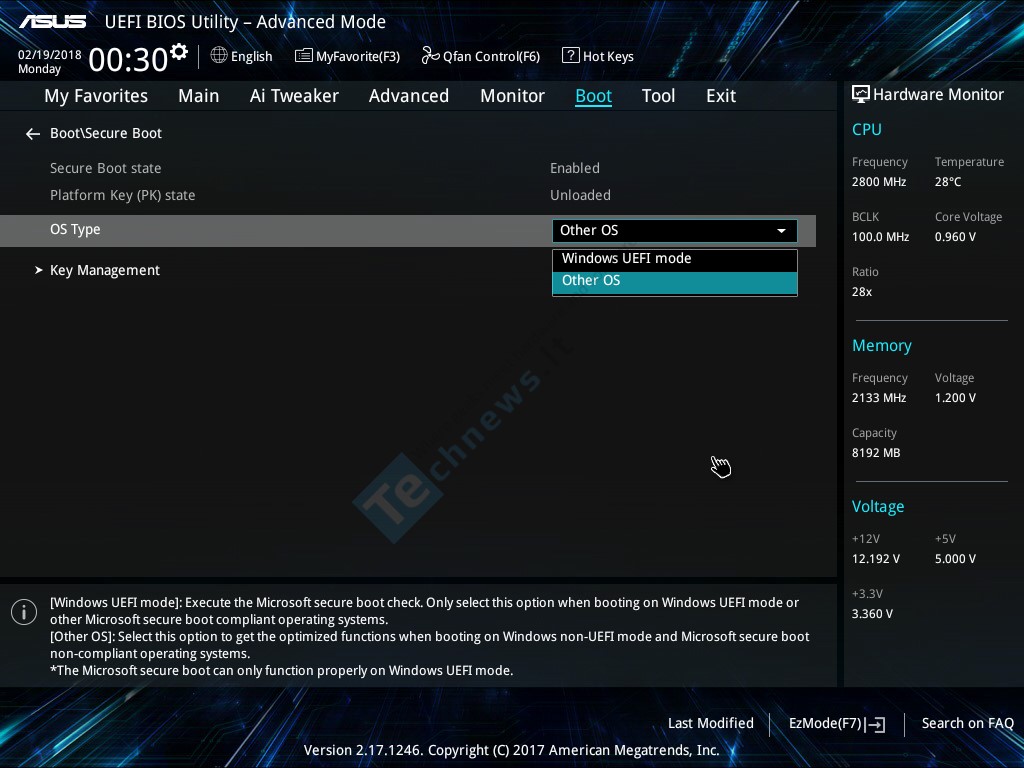This screenshot has height=768, width=1024.
Task: Click the 3.360 V reading
Action: coord(872,614)
